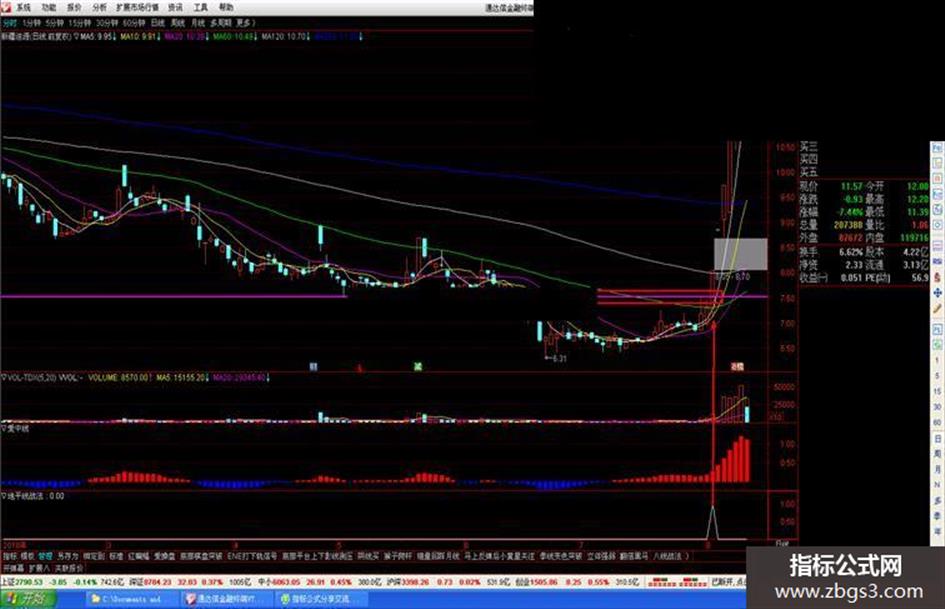This screenshot has width=945, height=609.
Task: Click the blue four-arrow move icon
Action: point(937,292)
